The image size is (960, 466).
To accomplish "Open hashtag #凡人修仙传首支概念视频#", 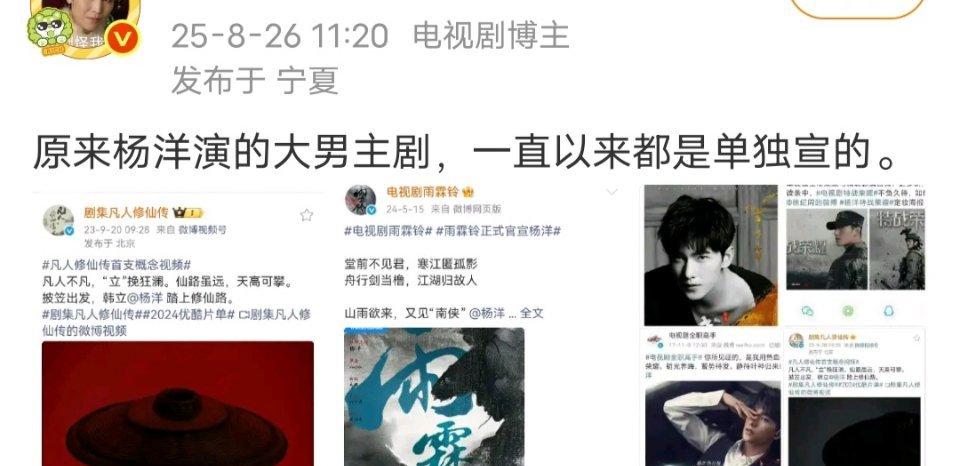I will (x=116, y=265).
